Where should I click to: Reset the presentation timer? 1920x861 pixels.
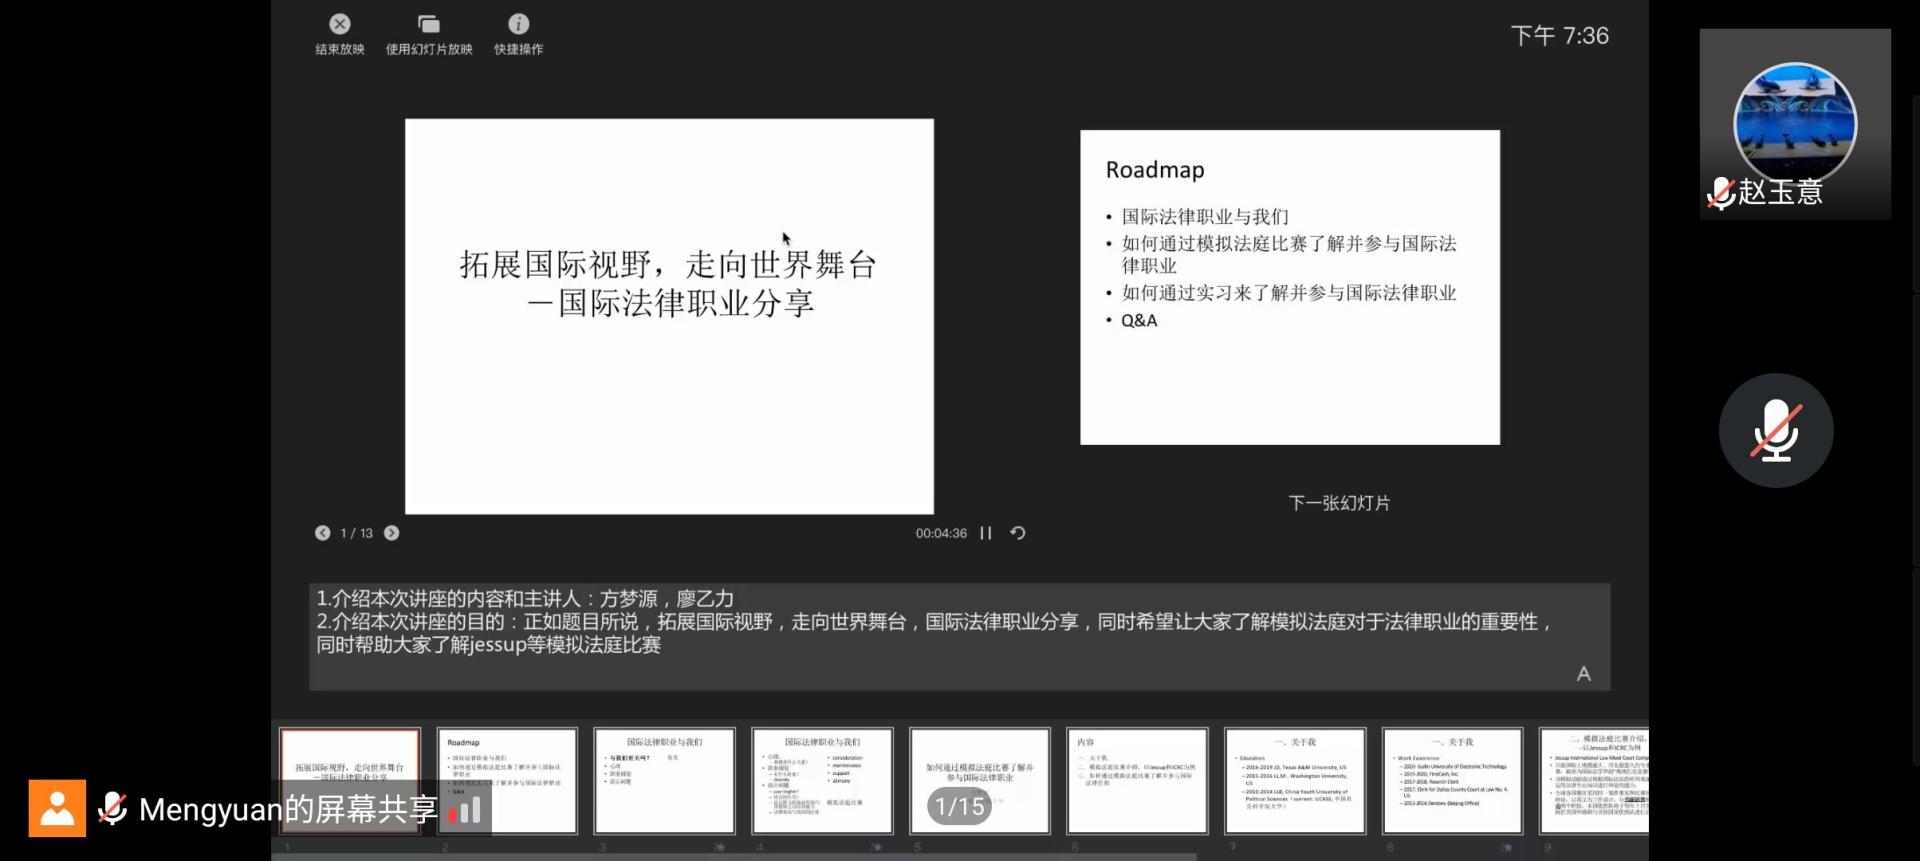(1018, 533)
